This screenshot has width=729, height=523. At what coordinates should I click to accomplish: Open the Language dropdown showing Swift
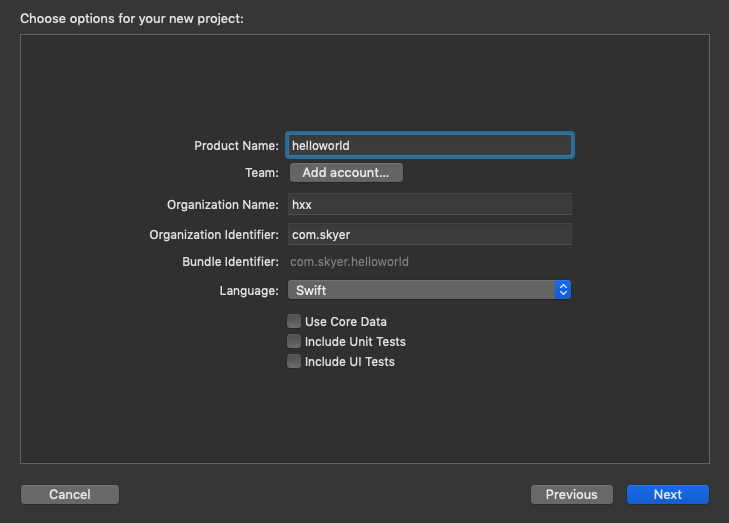coord(422,290)
